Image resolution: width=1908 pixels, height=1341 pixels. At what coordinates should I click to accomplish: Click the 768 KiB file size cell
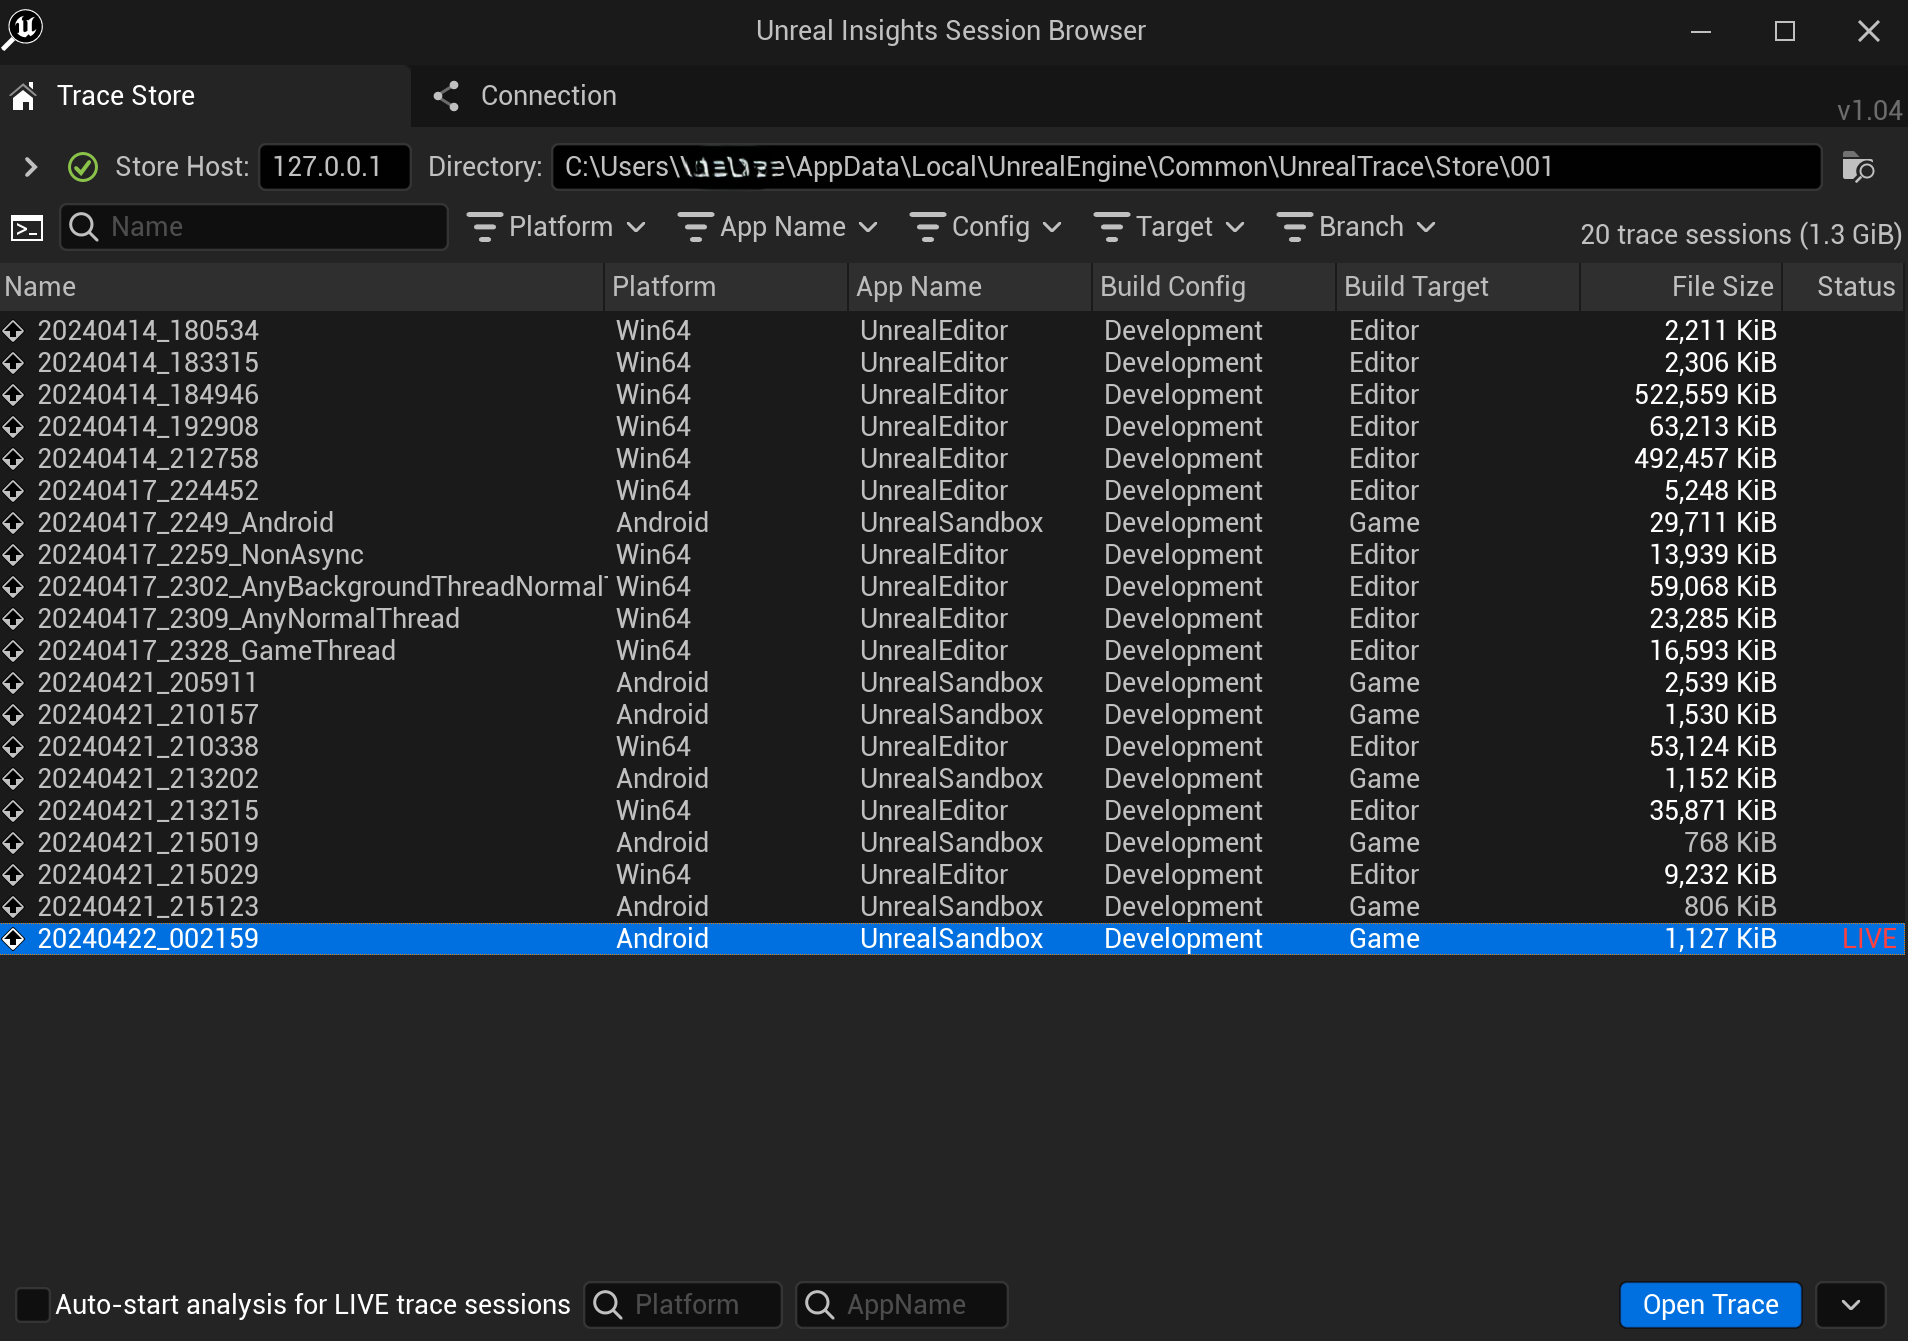(x=1730, y=843)
